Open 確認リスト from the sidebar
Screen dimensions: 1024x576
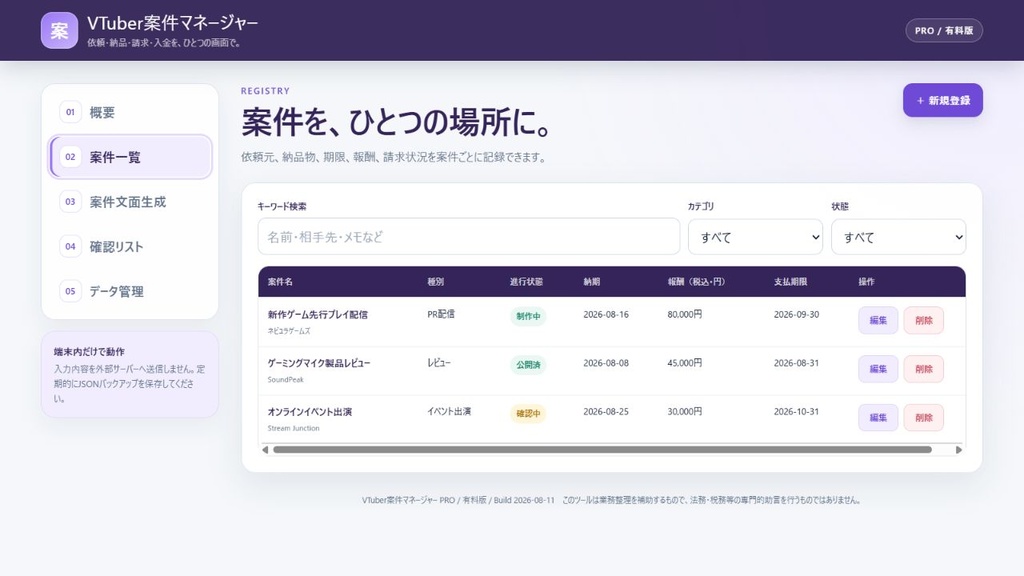pos(130,246)
